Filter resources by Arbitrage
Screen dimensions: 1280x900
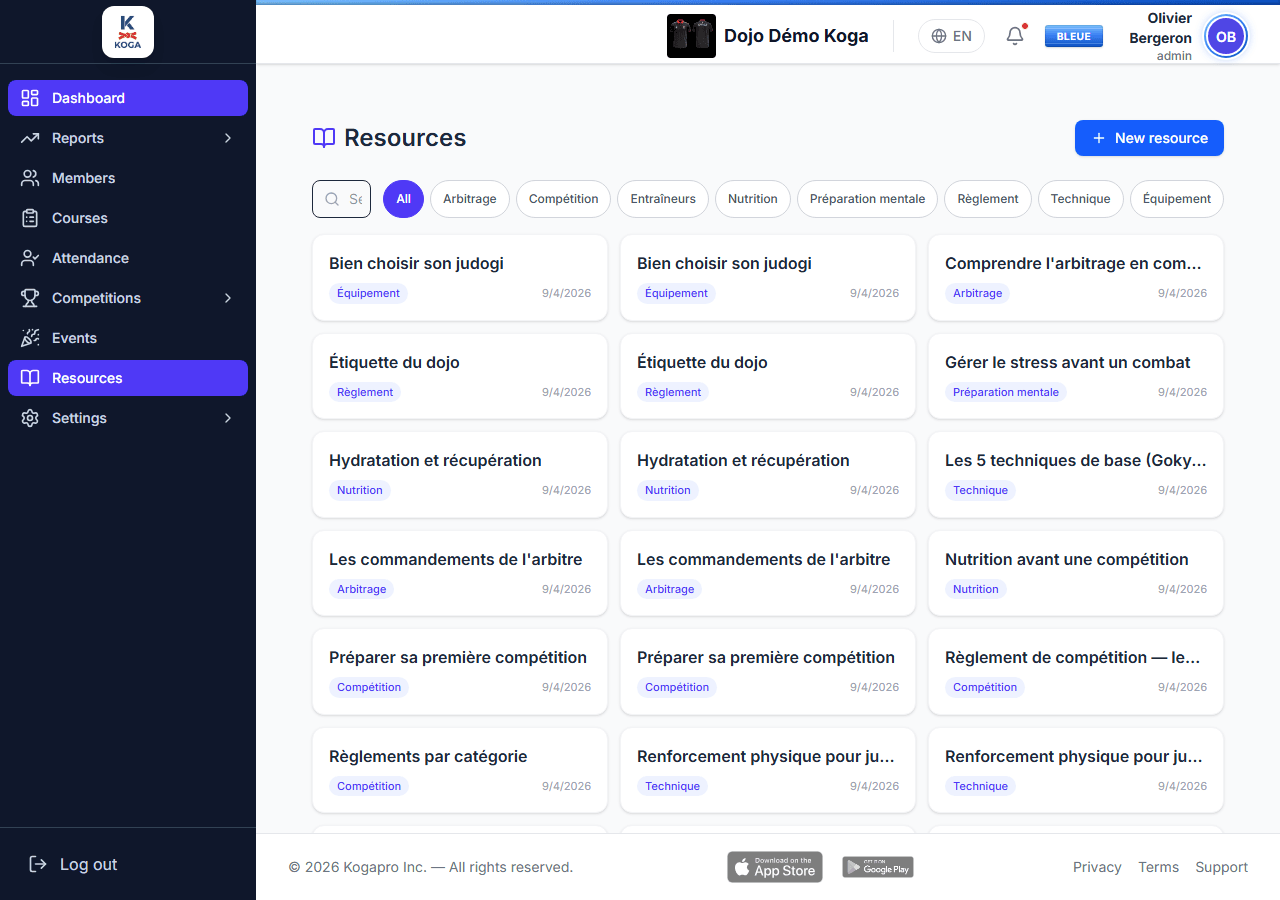pos(470,199)
